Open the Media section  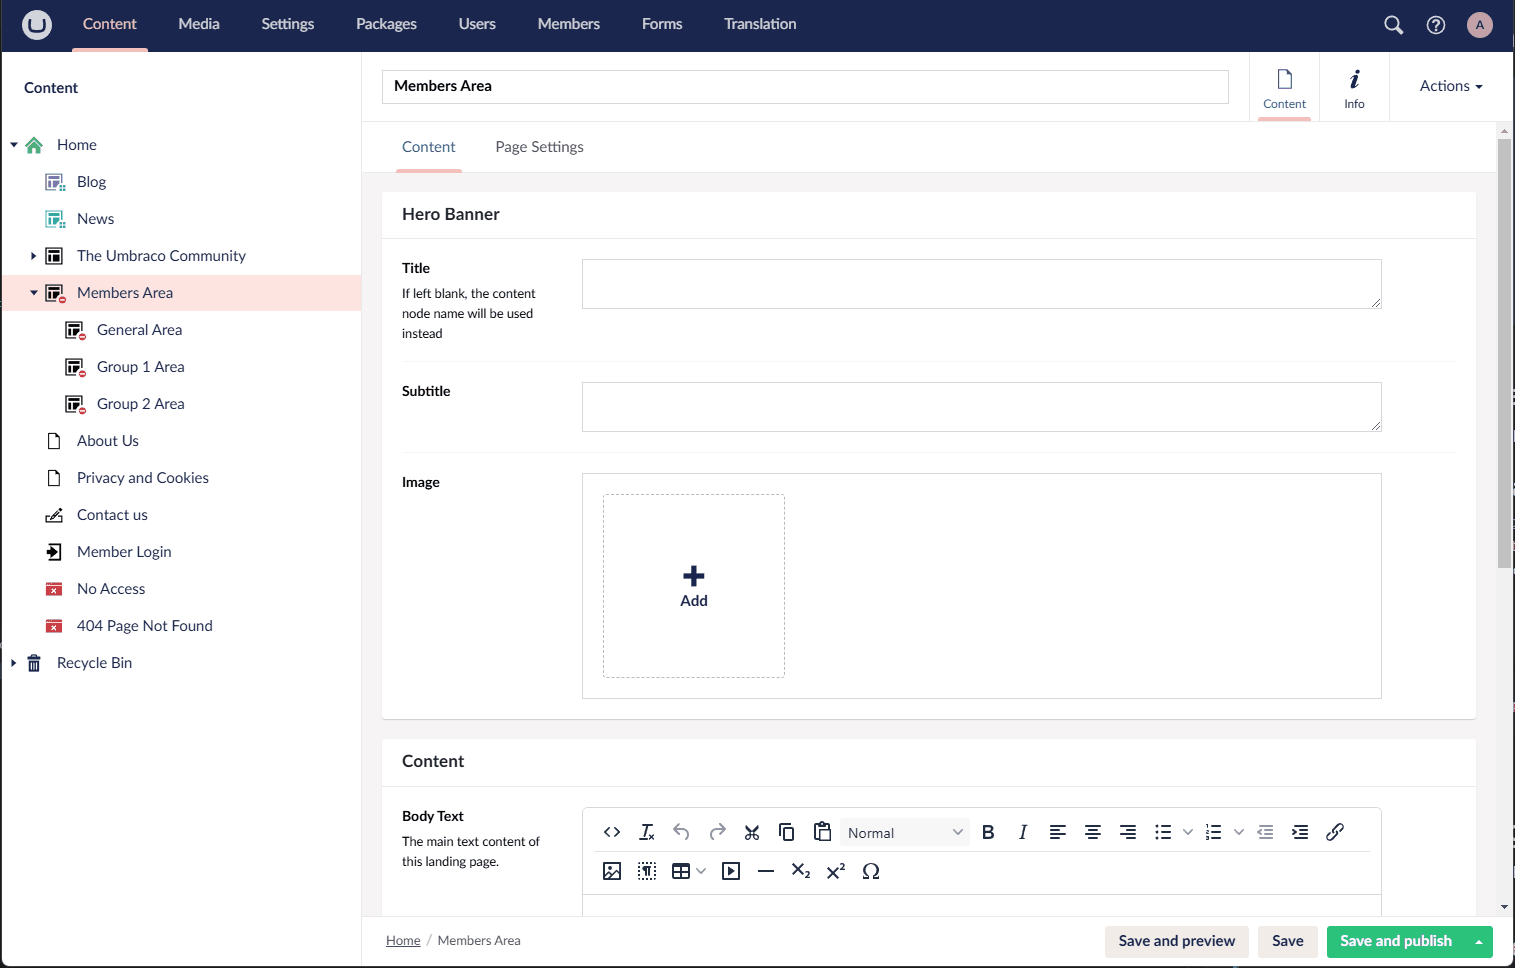click(199, 24)
